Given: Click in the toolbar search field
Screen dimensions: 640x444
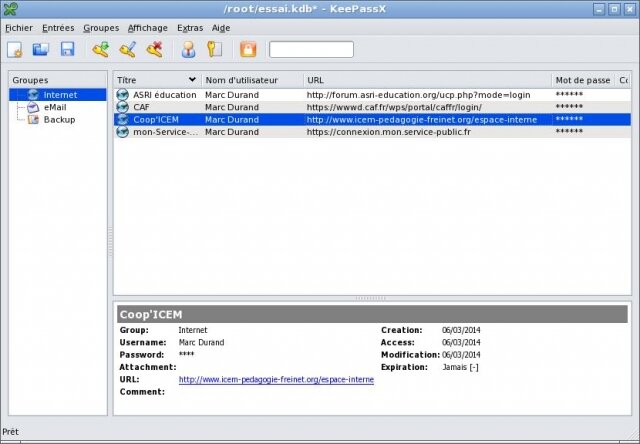Looking at the screenshot, I should tap(311, 49).
